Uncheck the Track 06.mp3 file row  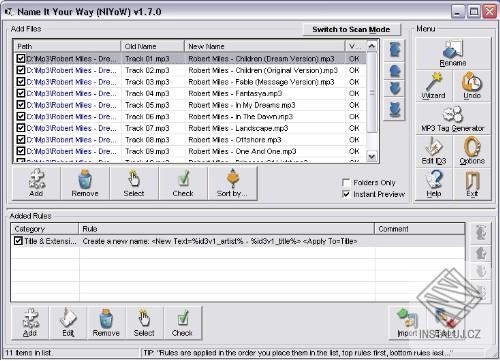point(21,116)
